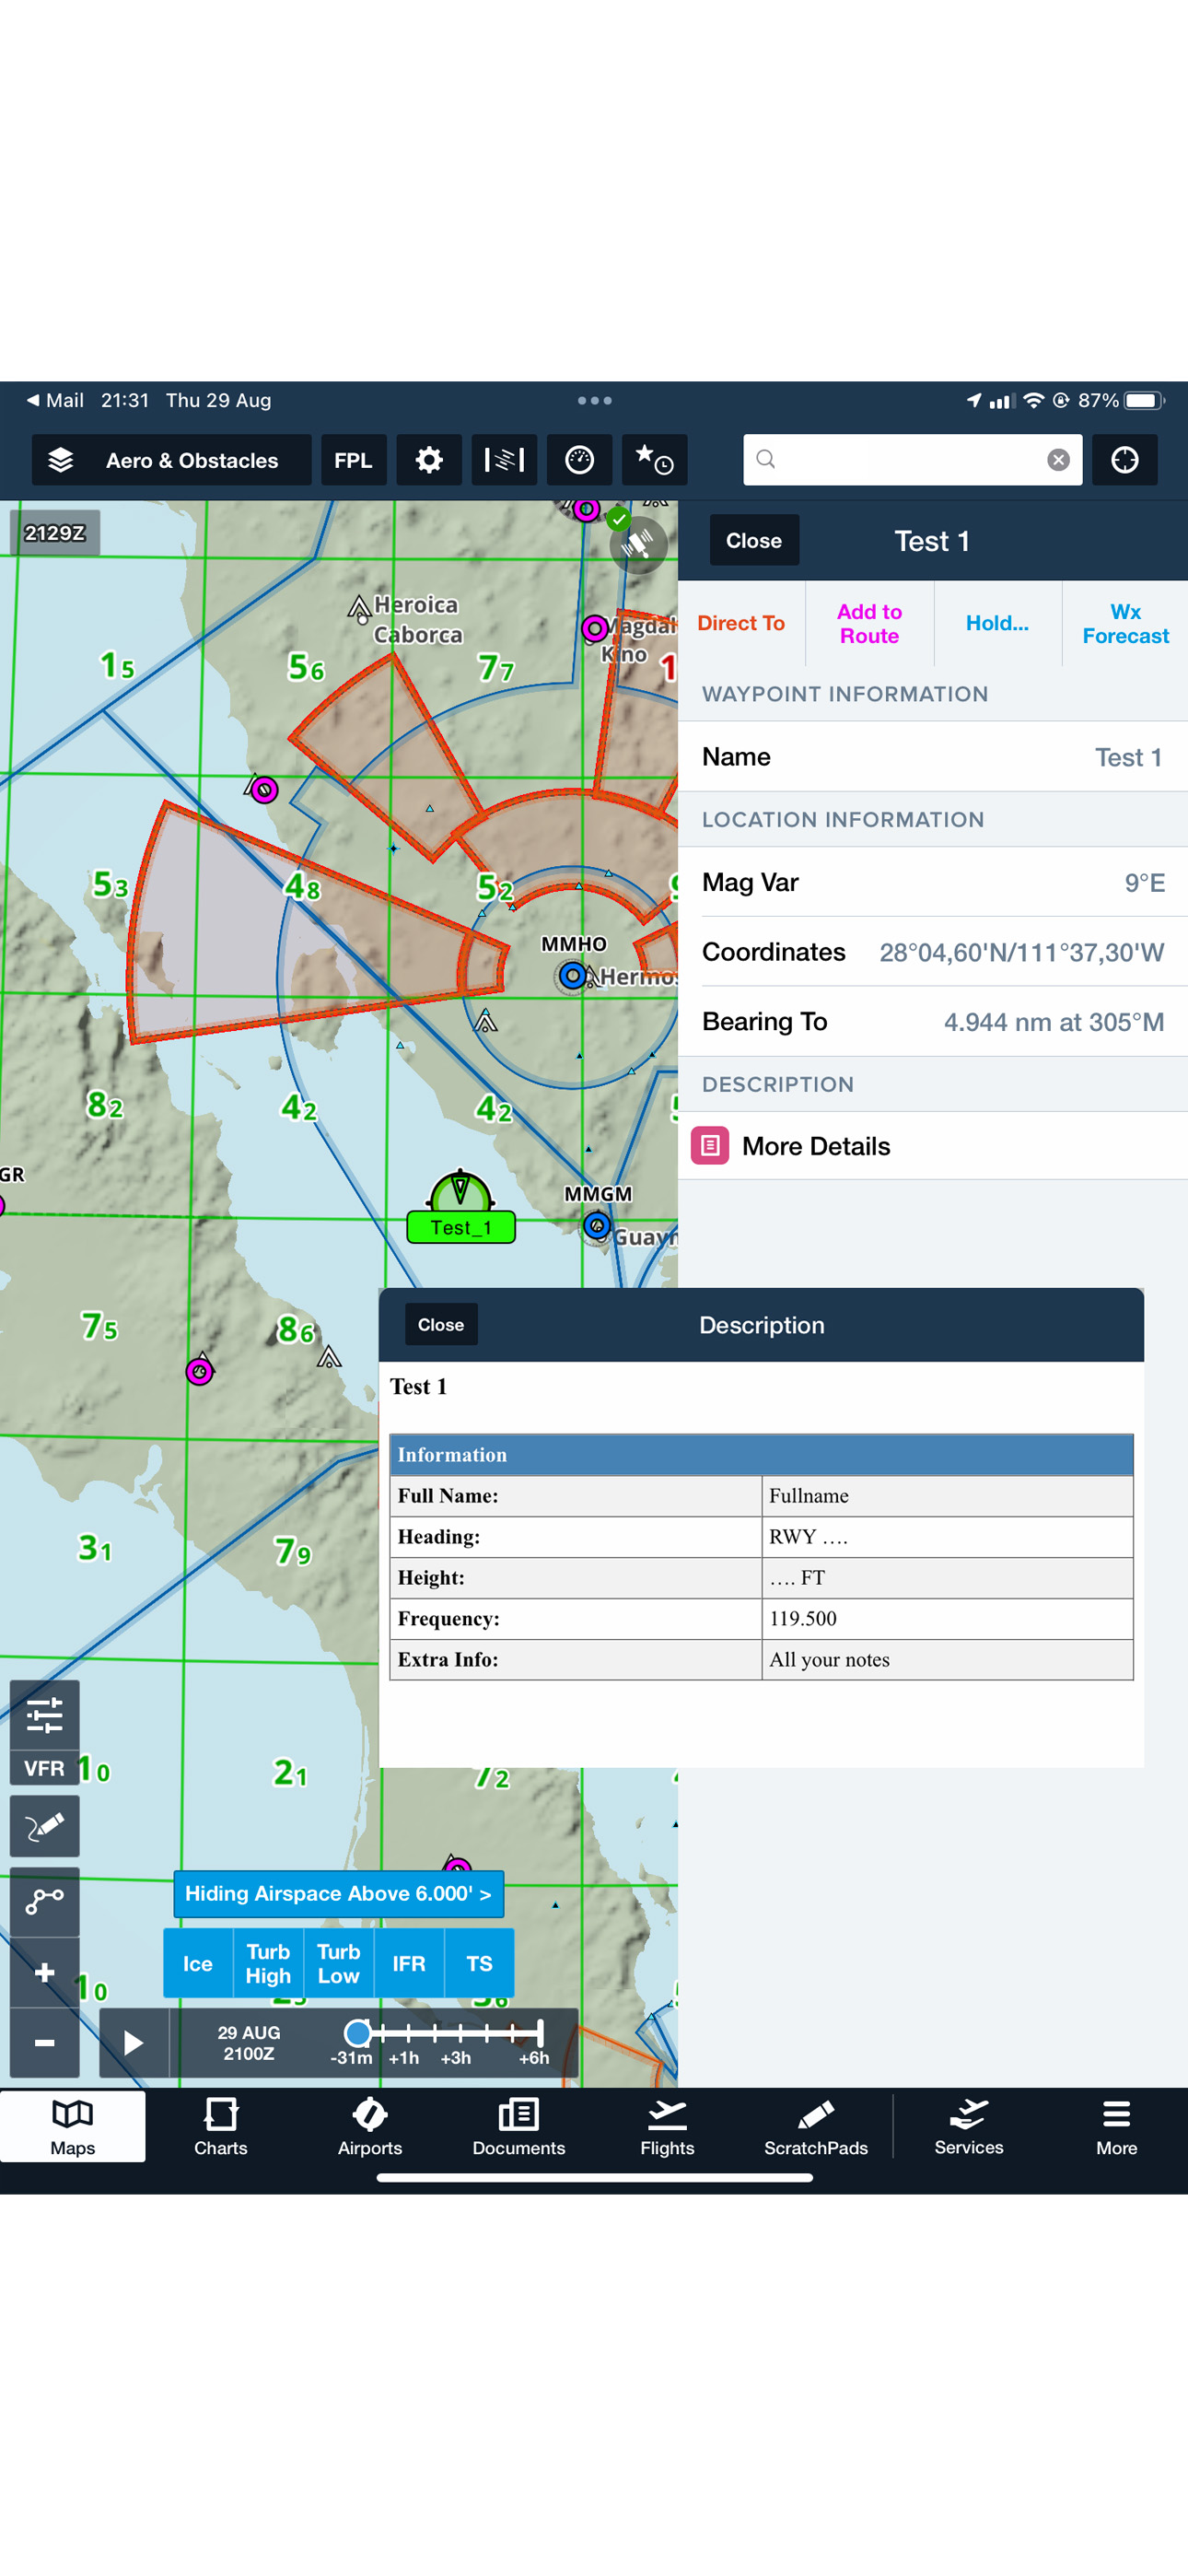Tap the Name Test 1 row
The image size is (1188, 2576).
(x=933, y=757)
